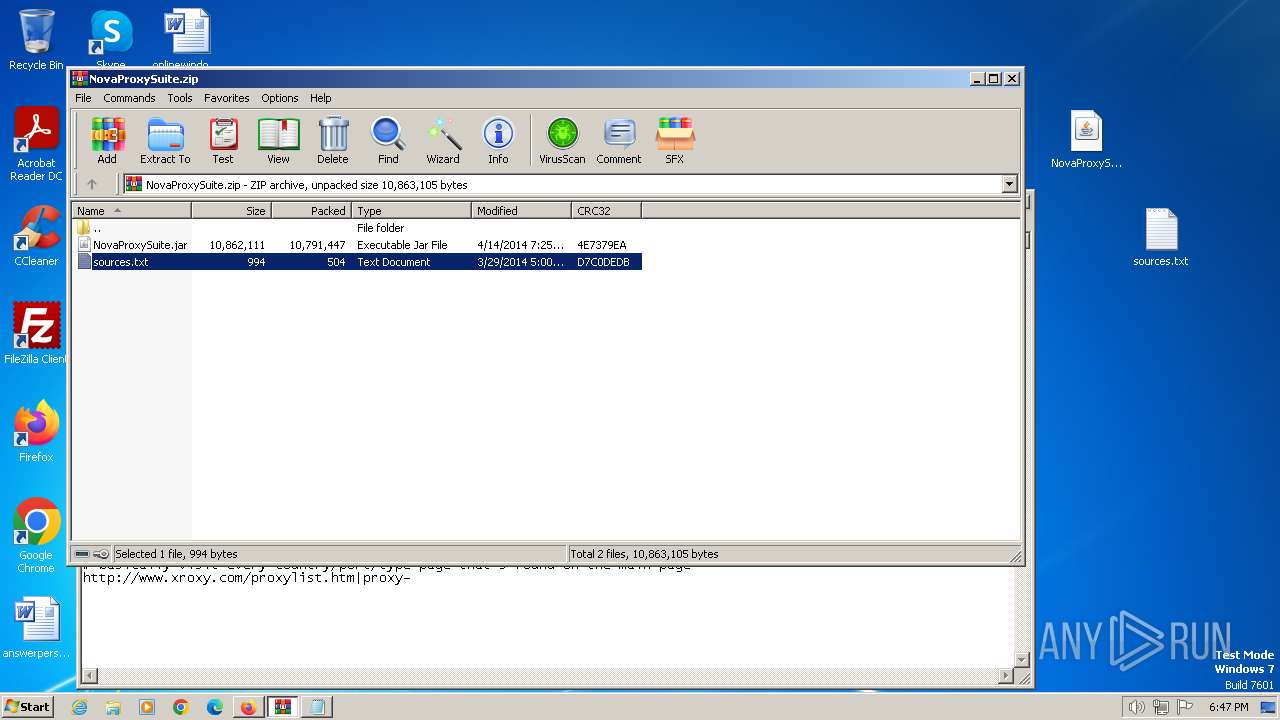
Task: Sort by Modified column header
Action: (x=521, y=210)
